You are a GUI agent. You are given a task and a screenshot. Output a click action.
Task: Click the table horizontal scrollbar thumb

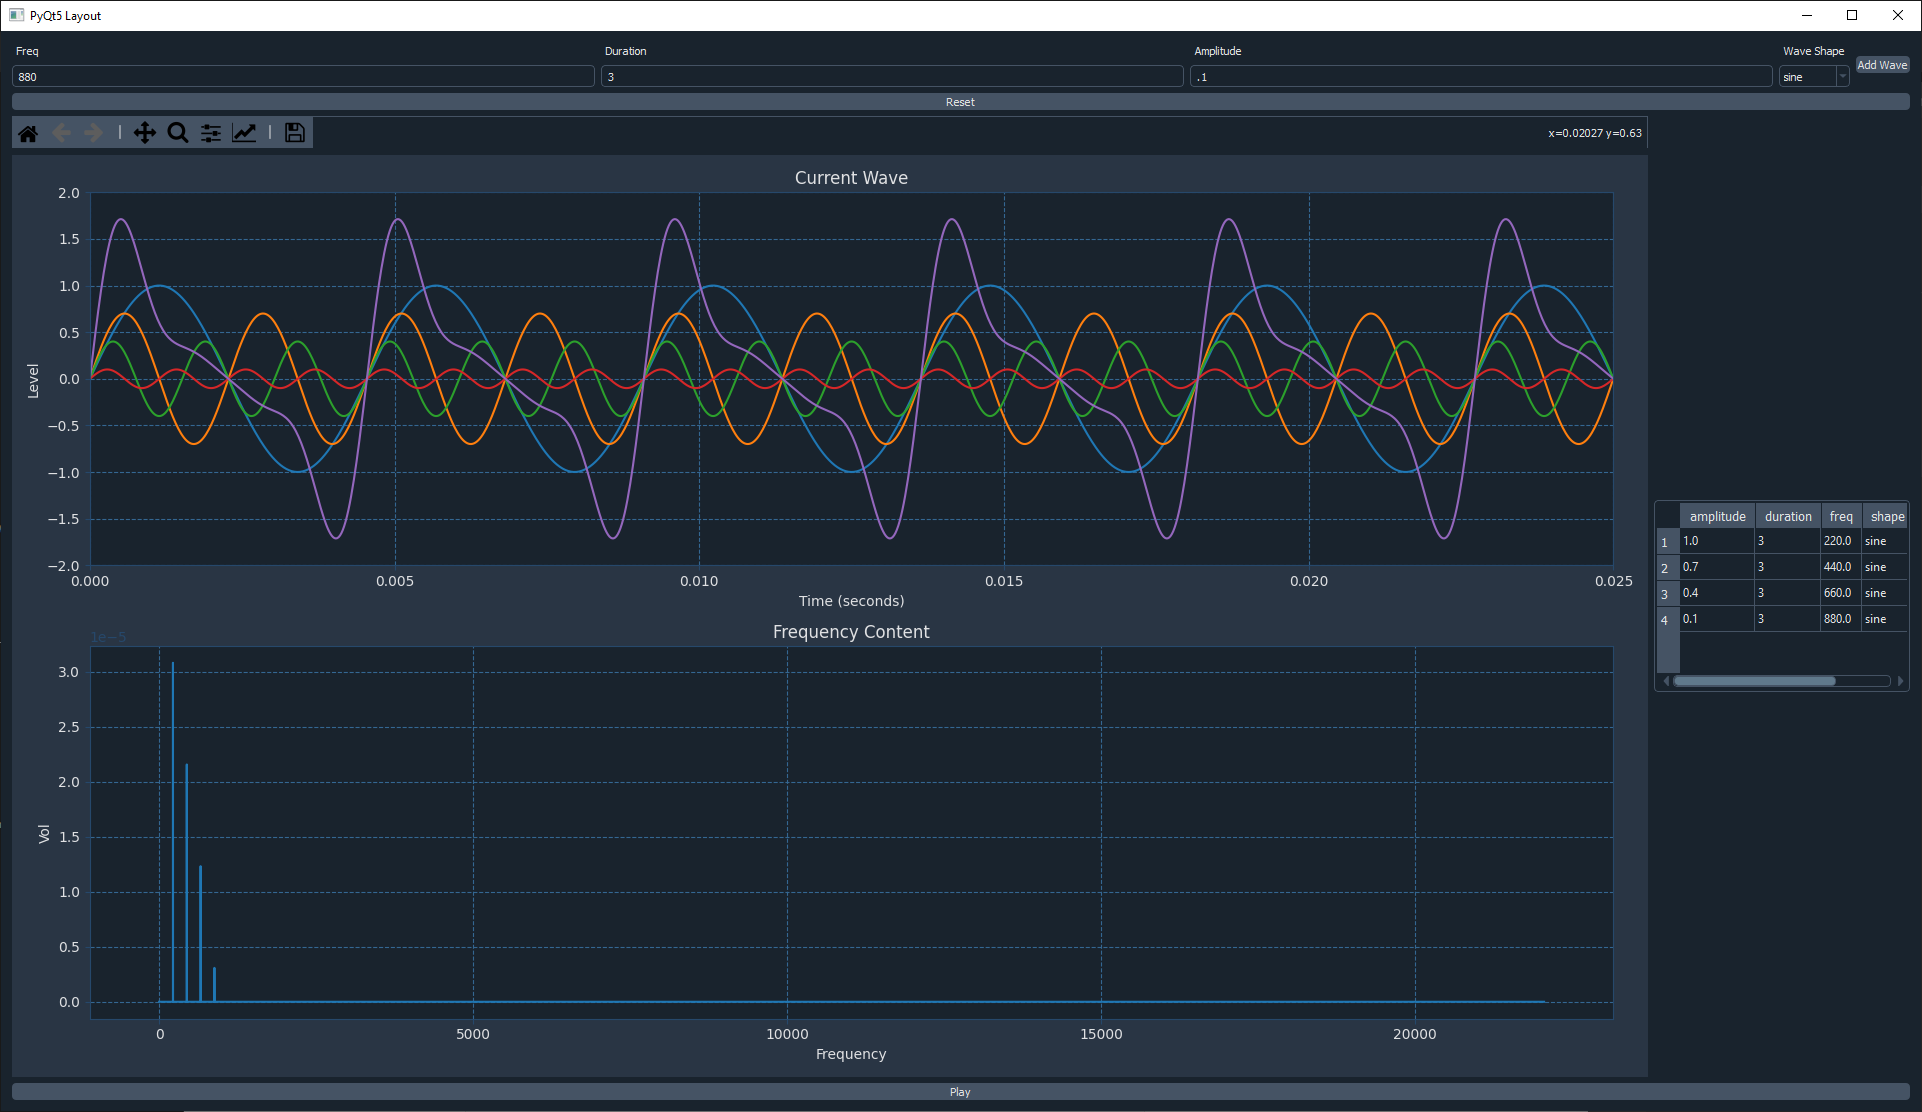(1755, 681)
